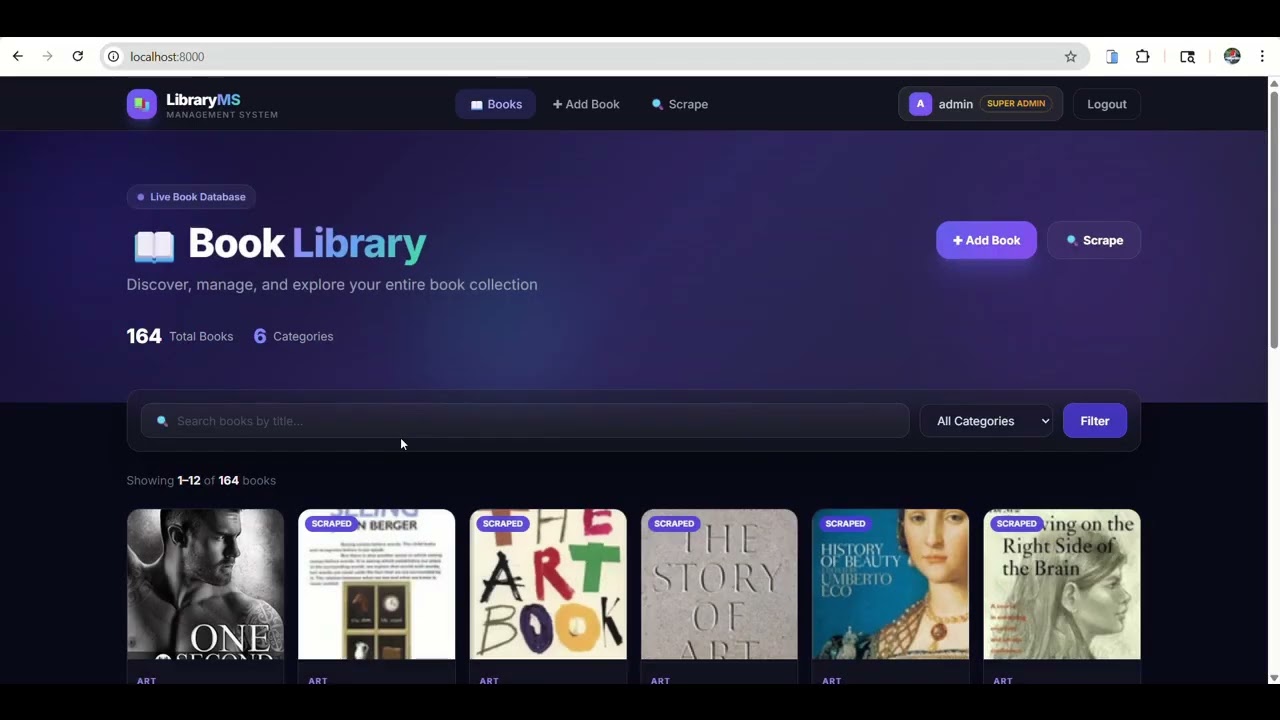Screen dimensions: 1280x720
Task: Click the open book emoji beside Book Library
Action: pos(154,244)
